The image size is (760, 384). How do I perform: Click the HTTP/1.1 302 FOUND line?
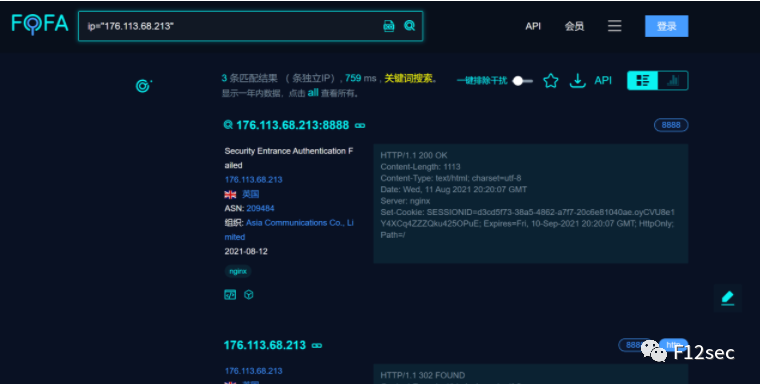tap(423, 375)
